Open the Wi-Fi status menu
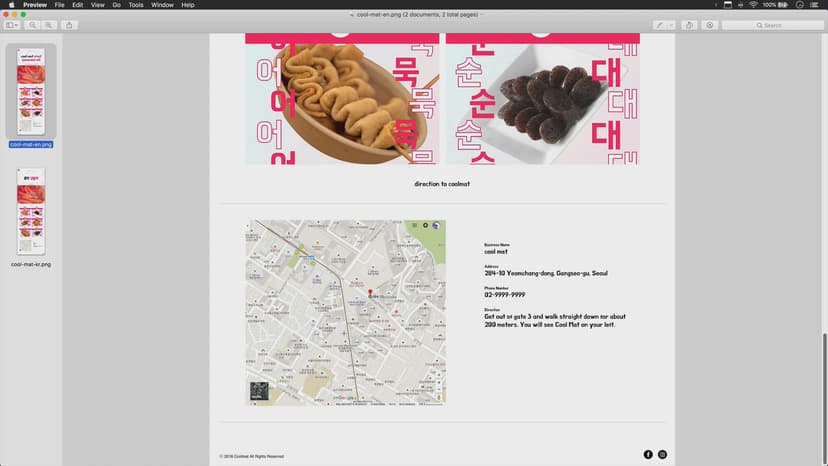This screenshot has height=466, width=828. coord(753,5)
